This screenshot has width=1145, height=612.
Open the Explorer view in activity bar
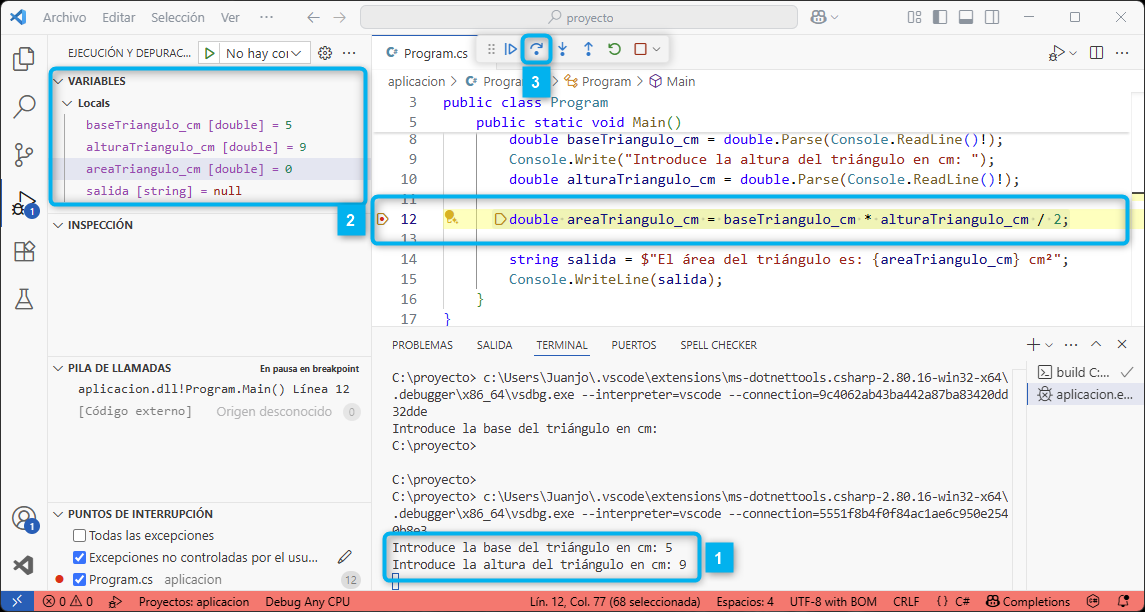24,59
